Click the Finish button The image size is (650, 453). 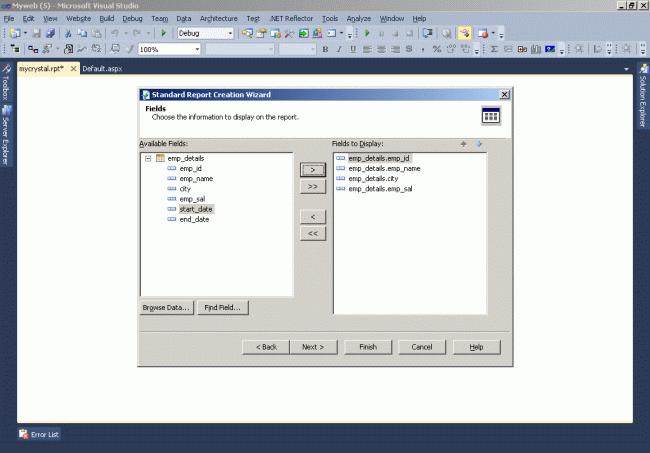368,347
